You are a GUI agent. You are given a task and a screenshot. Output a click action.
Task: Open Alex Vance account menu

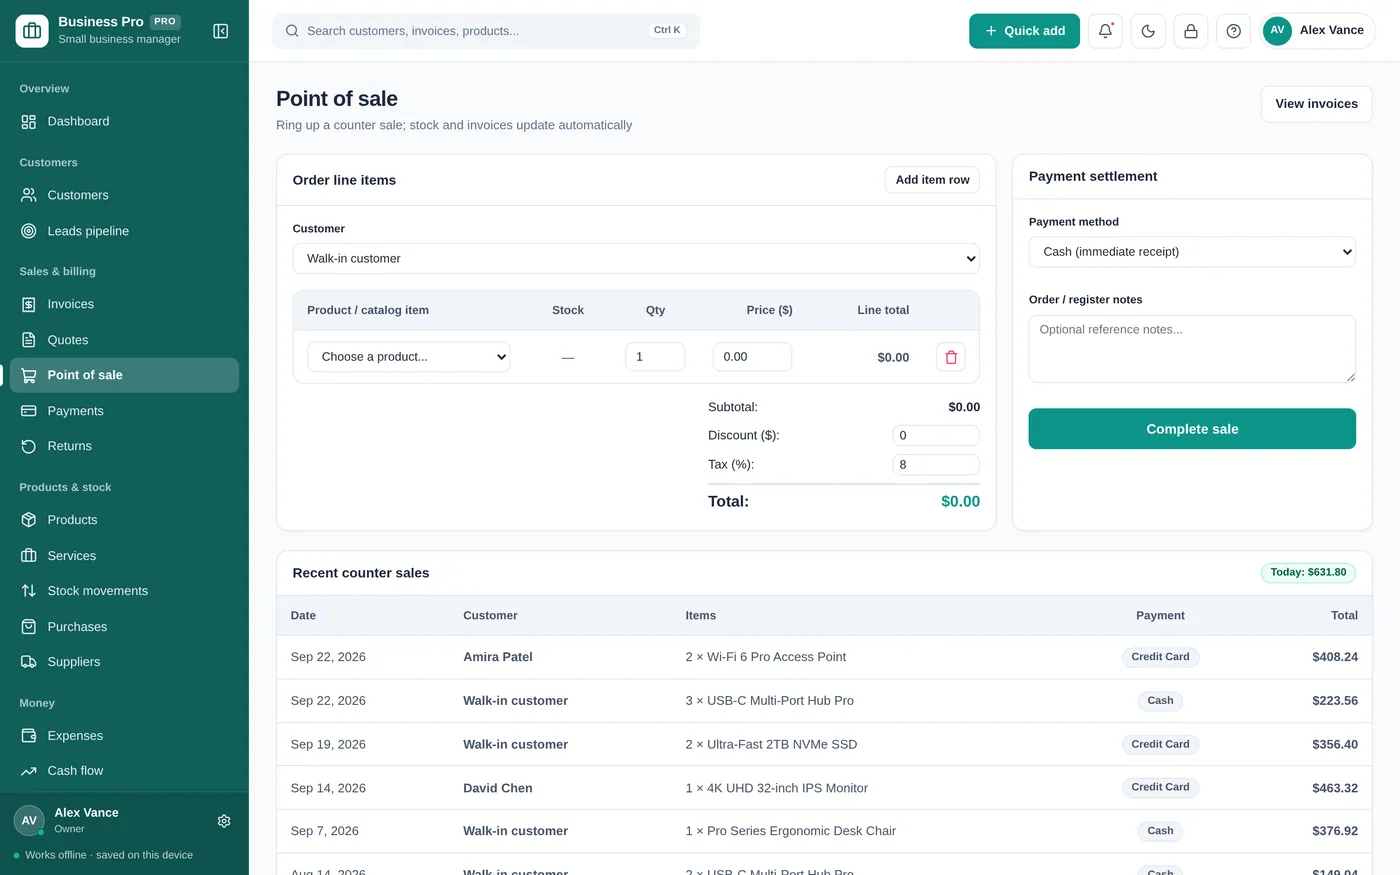pos(1318,31)
